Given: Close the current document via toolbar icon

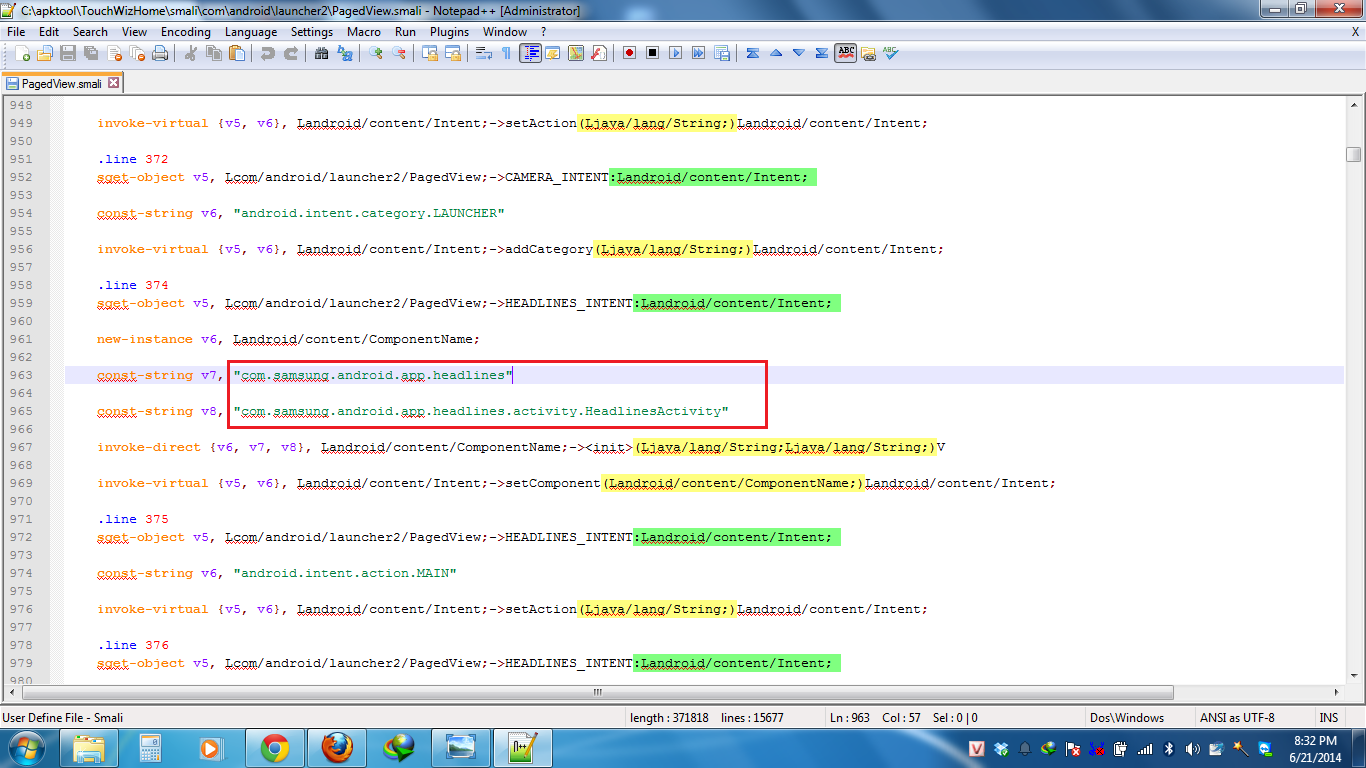Looking at the screenshot, I should (x=115, y=53).
